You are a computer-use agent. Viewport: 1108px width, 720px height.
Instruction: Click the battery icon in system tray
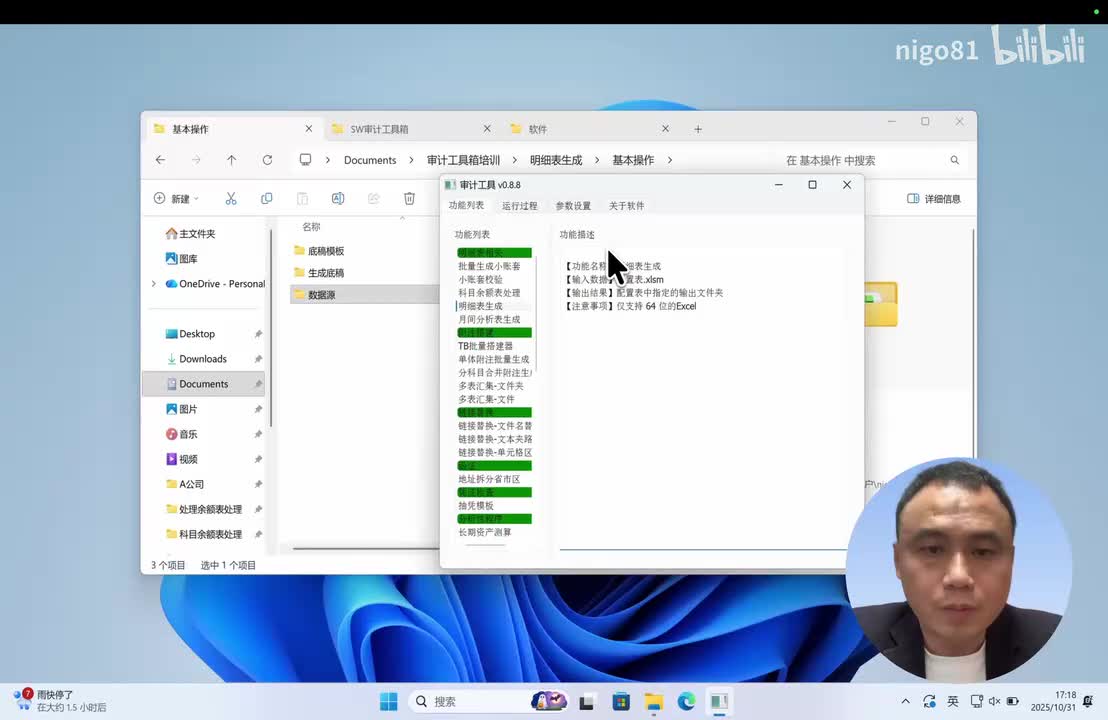(x=1013, y=702)
